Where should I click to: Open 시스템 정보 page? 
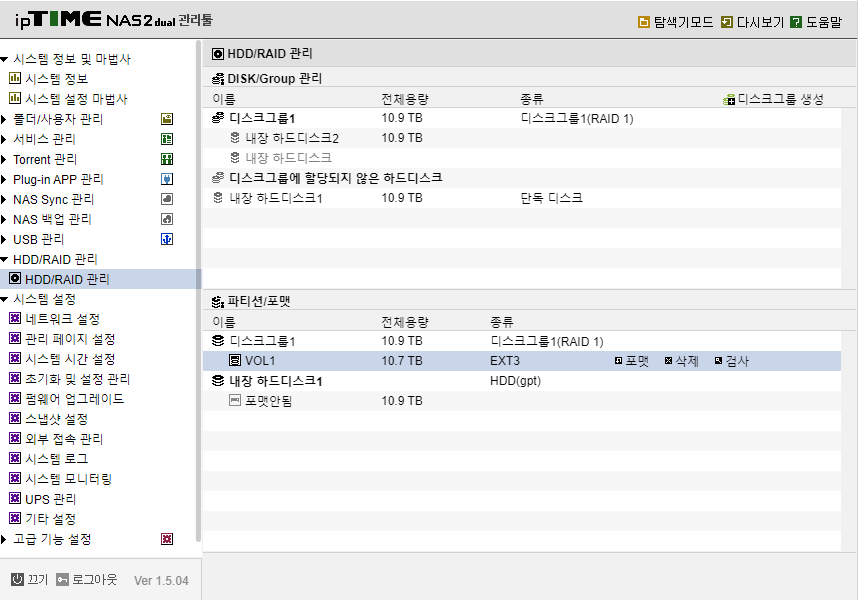click(x=56, y=79)
